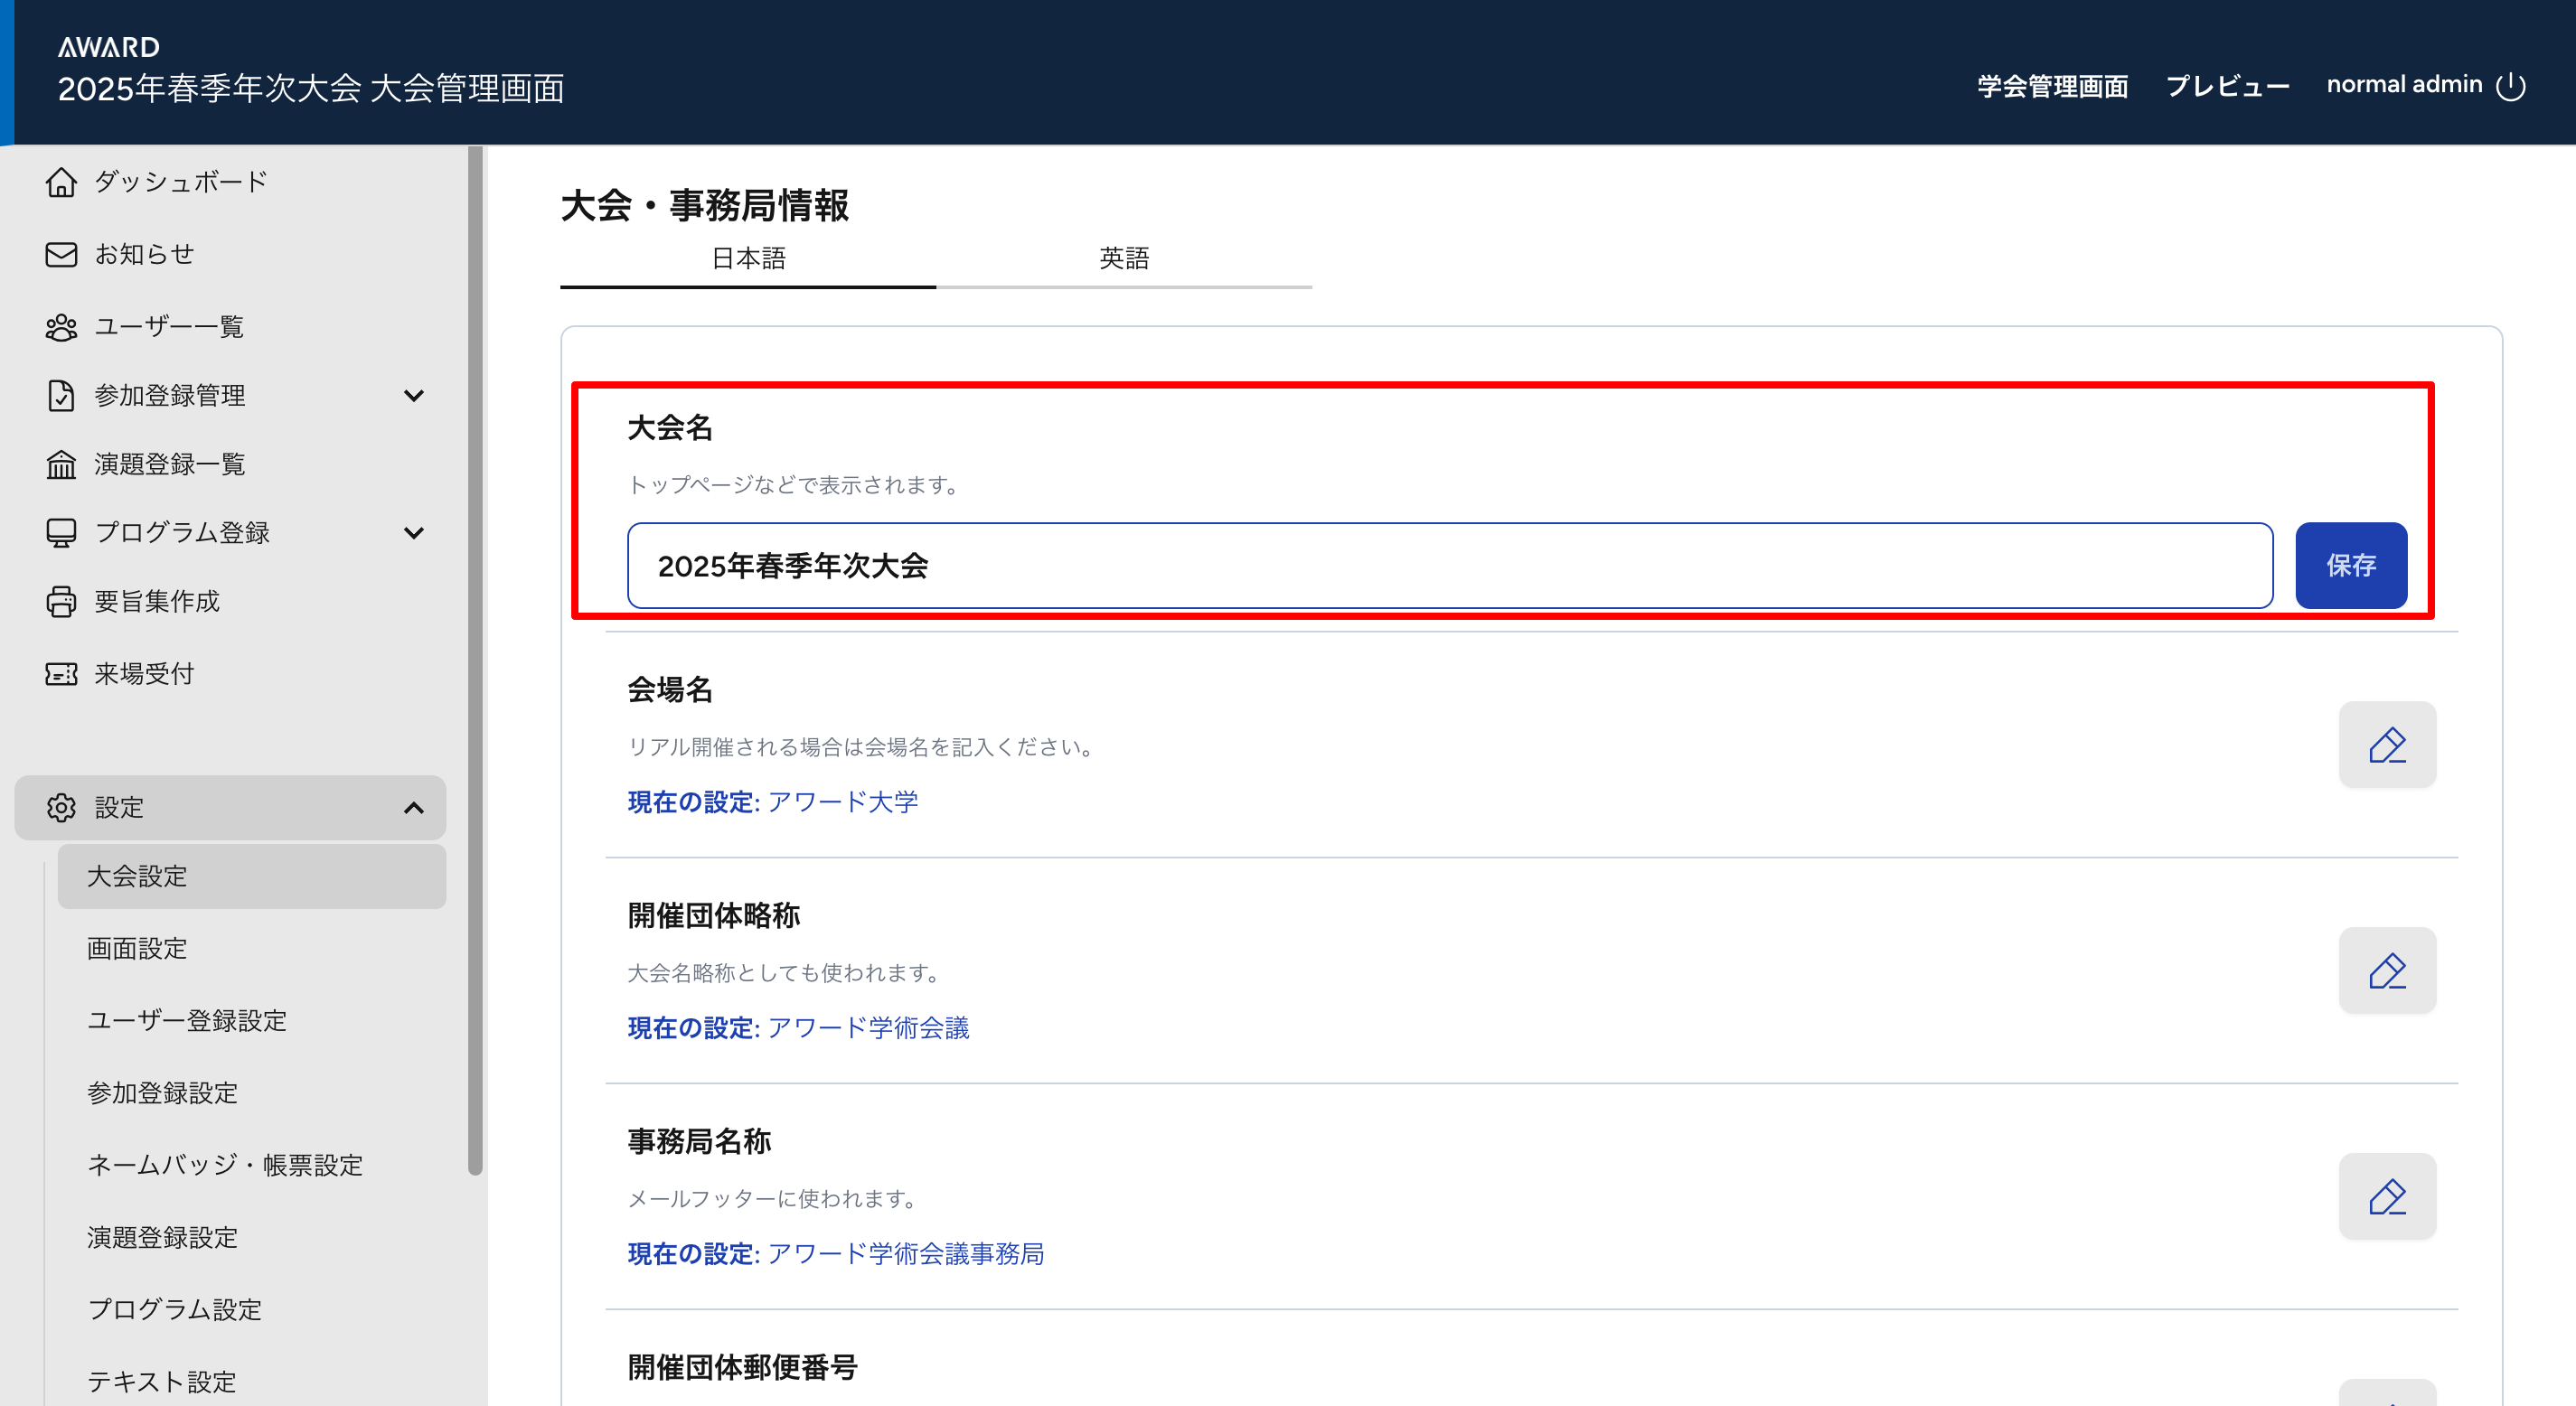
Task: Expand the 参加登録管理 chevron
Action: point(413,396)
